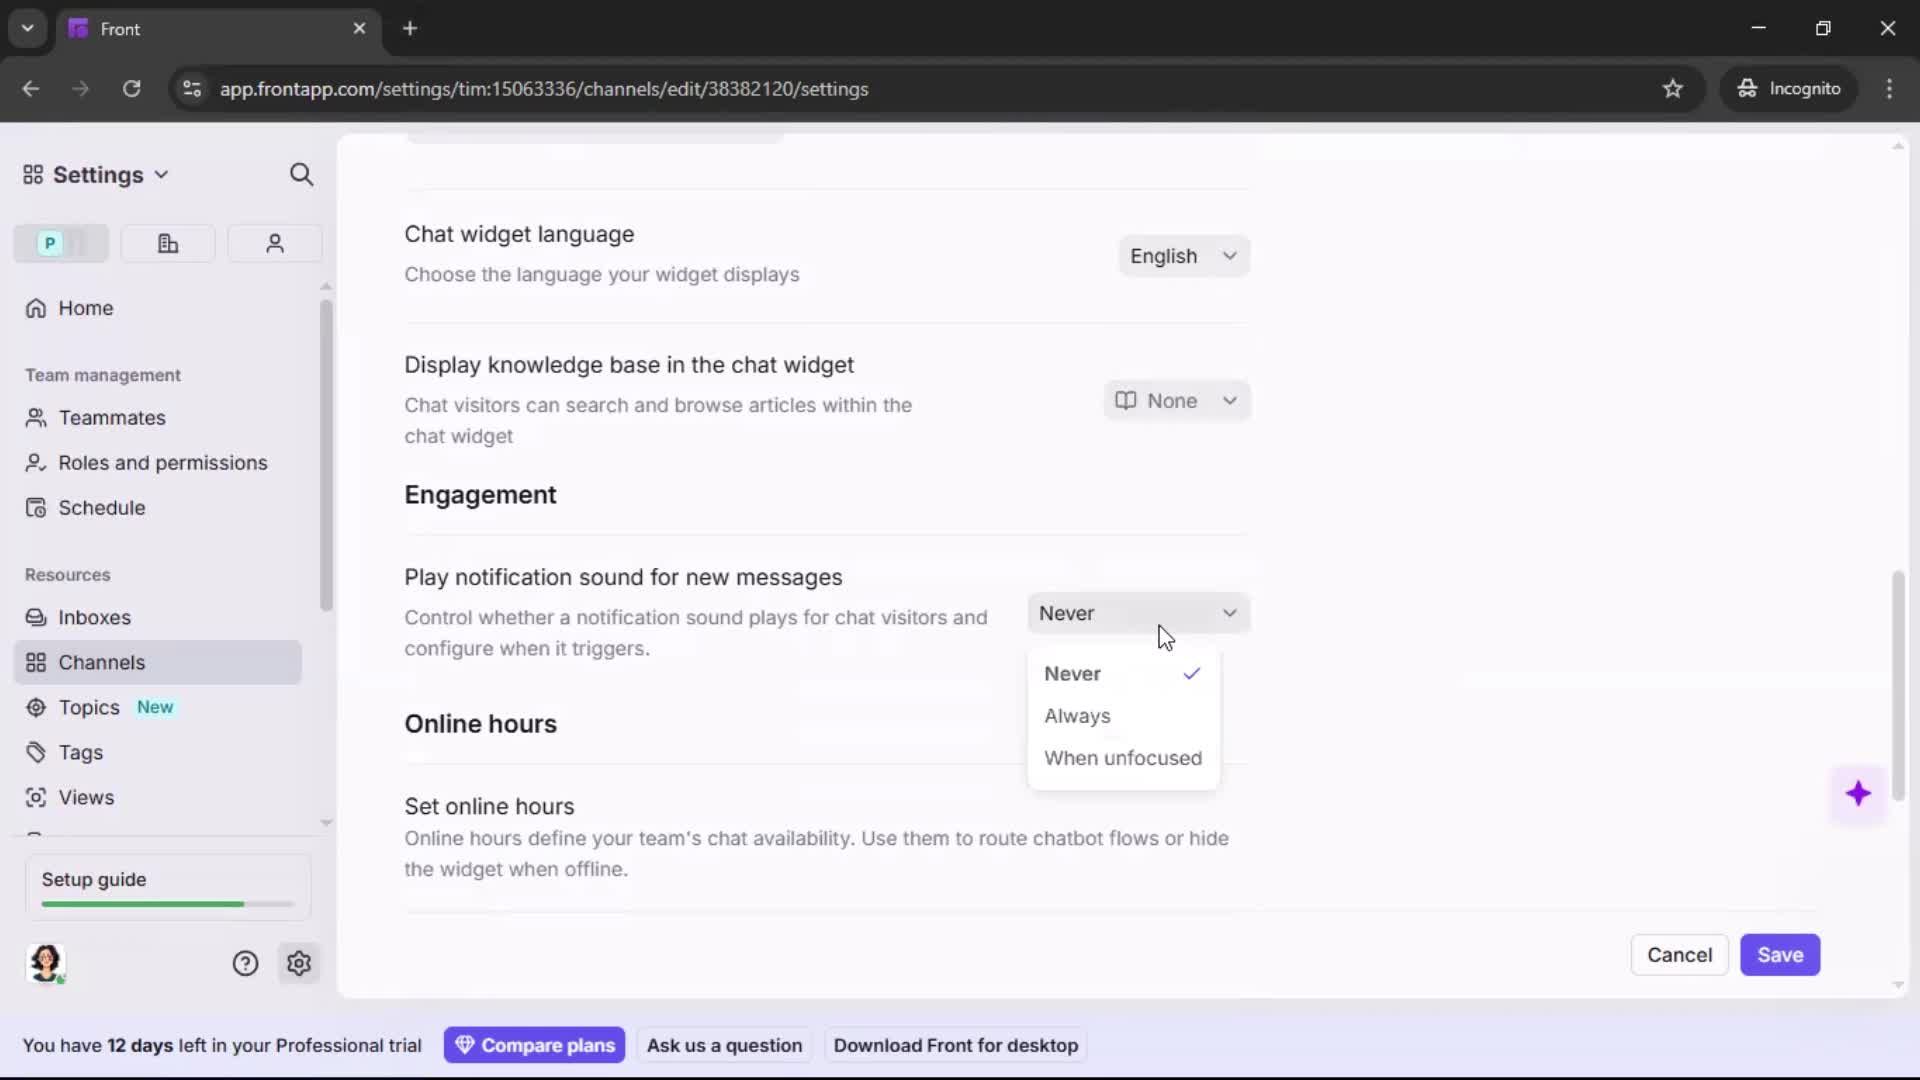
Task: Save the channel settings
Action: click(x=1780, y=955)
